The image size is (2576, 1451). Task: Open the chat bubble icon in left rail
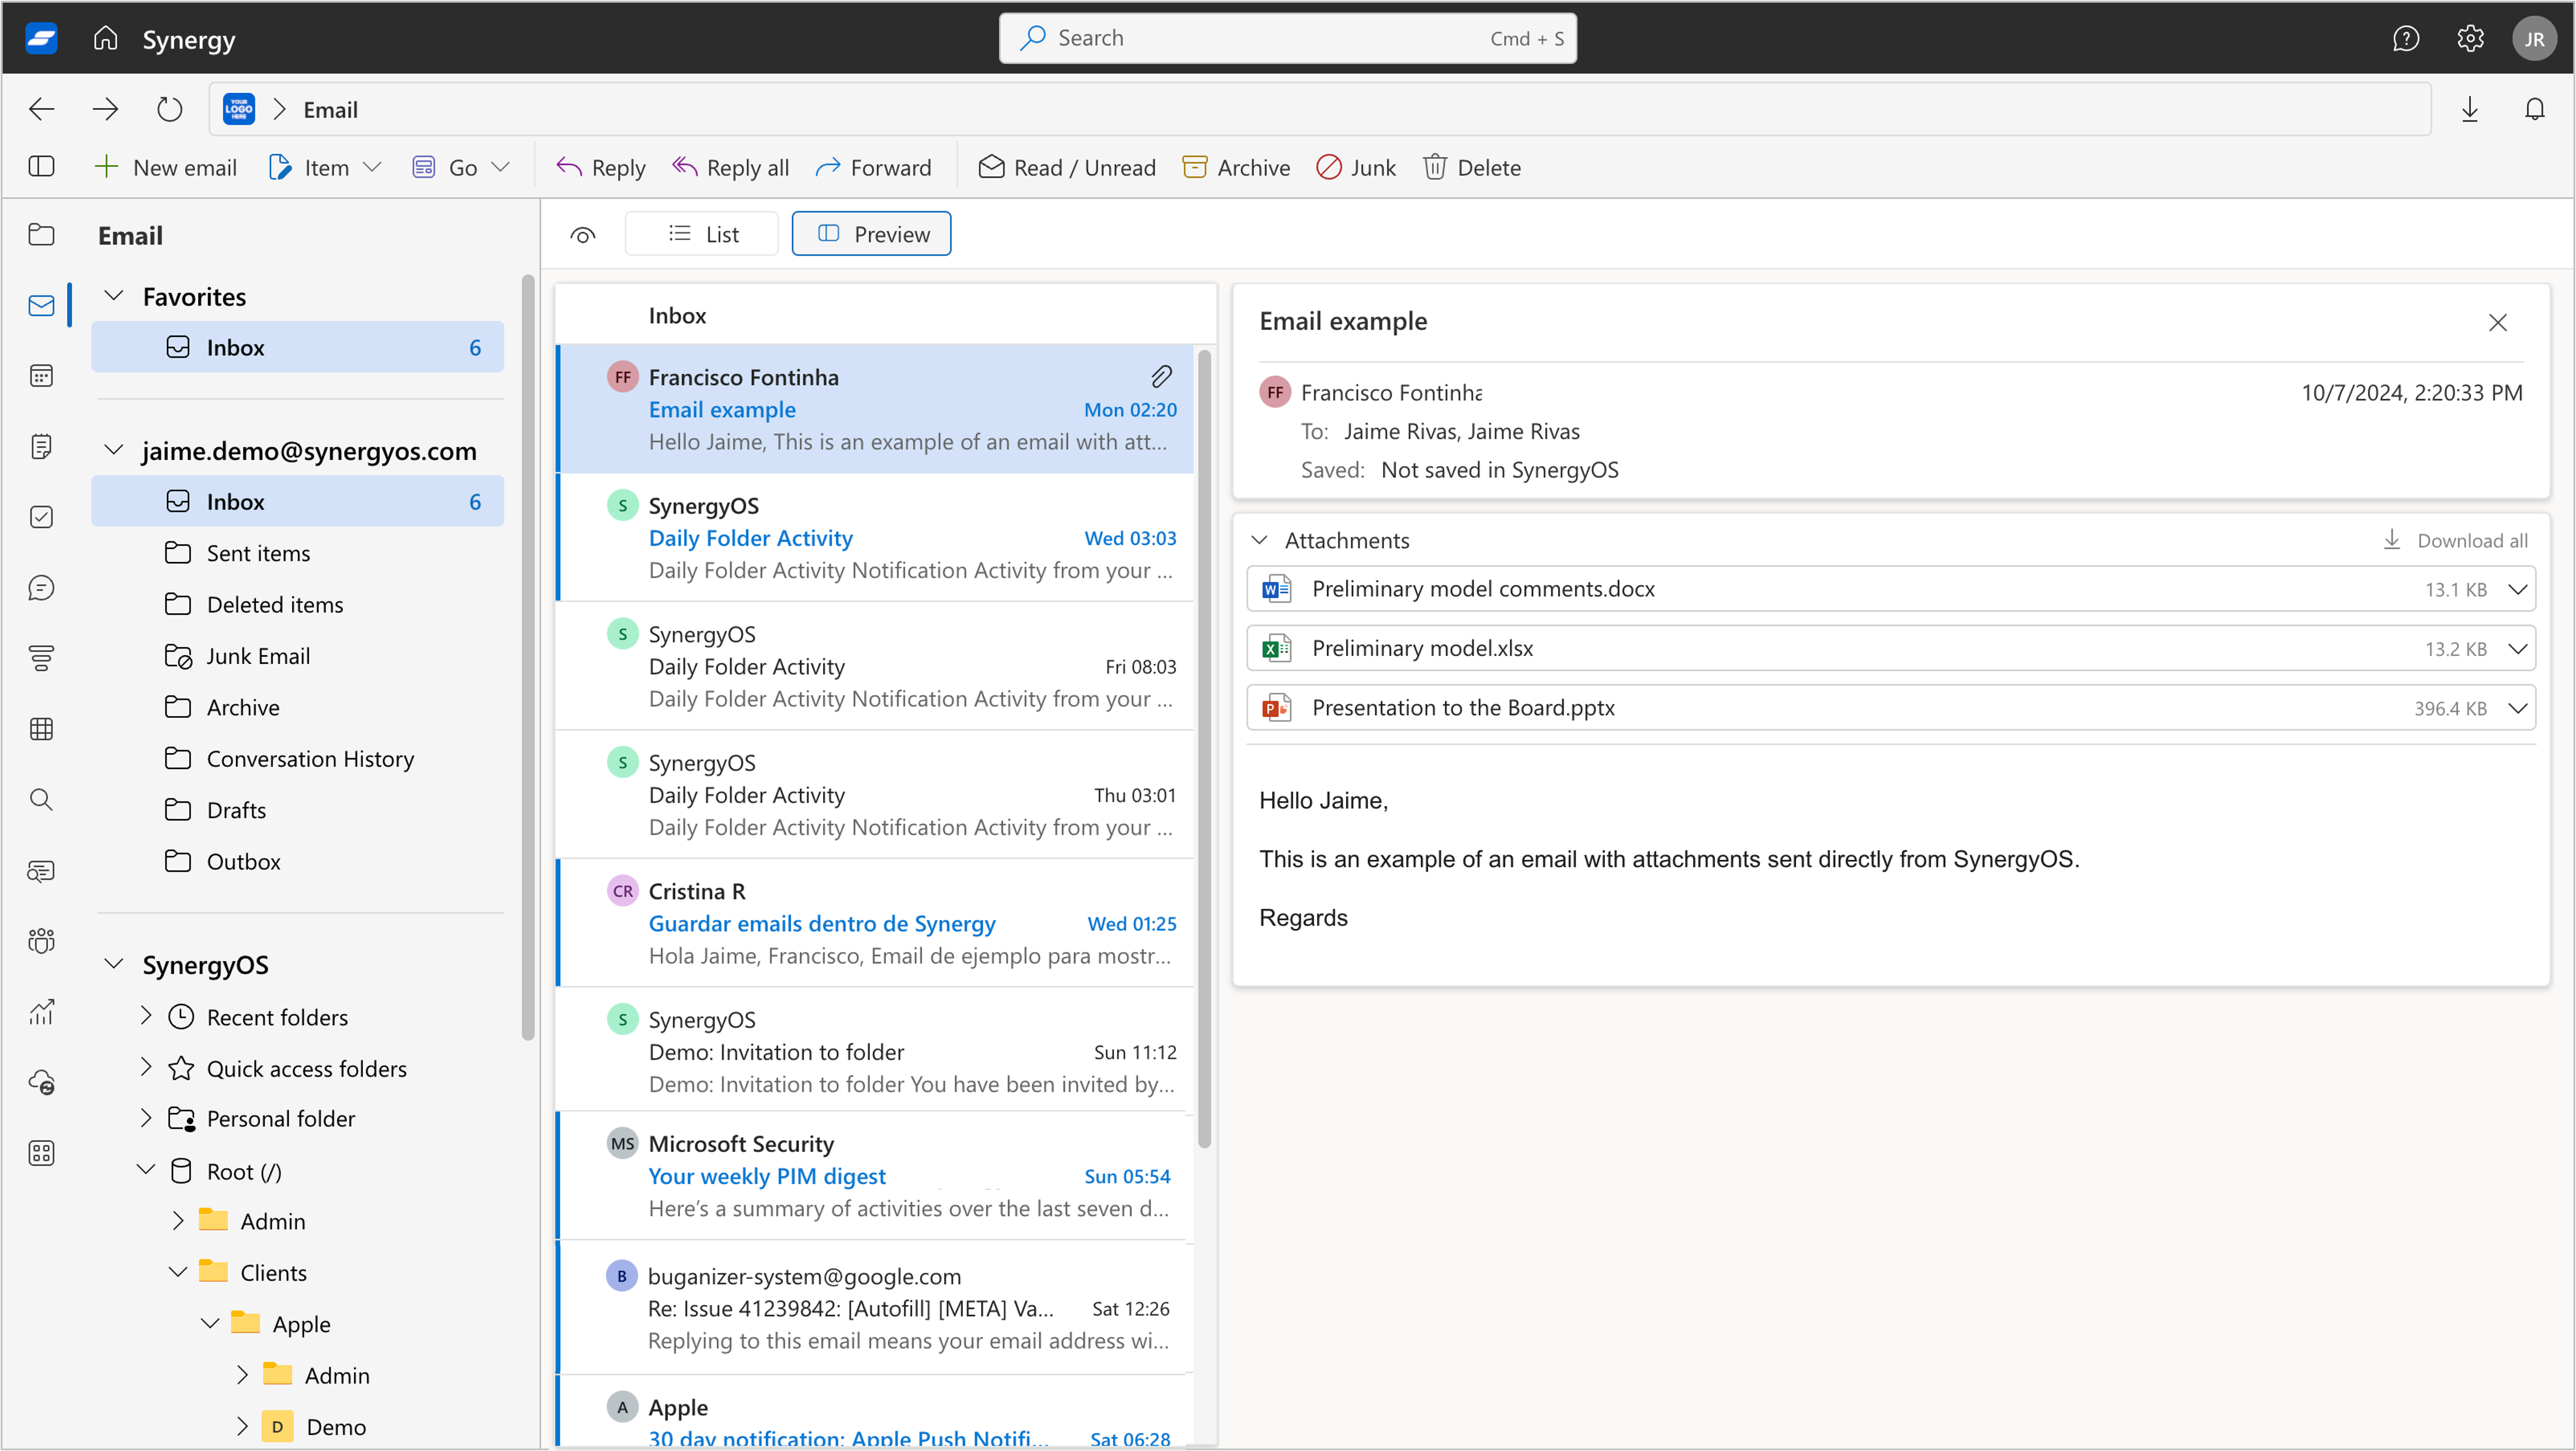[41, 588]
